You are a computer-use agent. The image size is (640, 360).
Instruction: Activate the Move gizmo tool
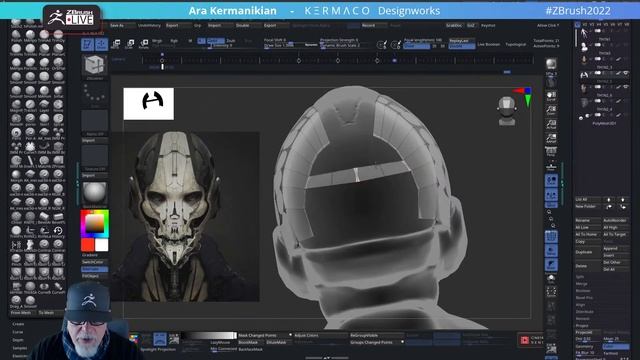tap(116, 44)
